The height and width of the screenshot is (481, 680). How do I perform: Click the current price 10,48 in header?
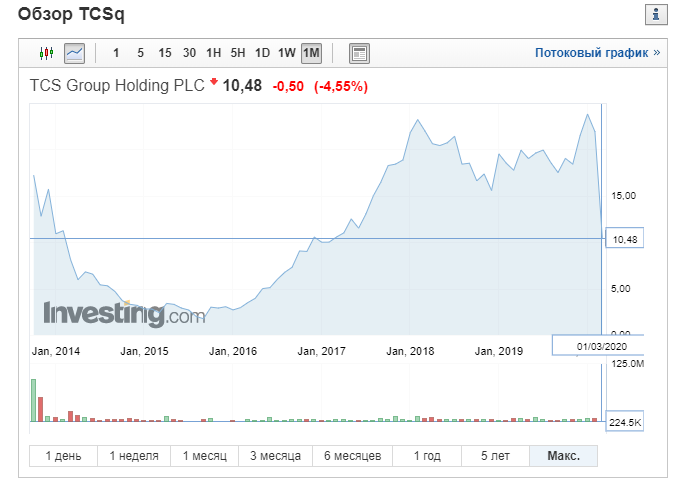(242, 85)
